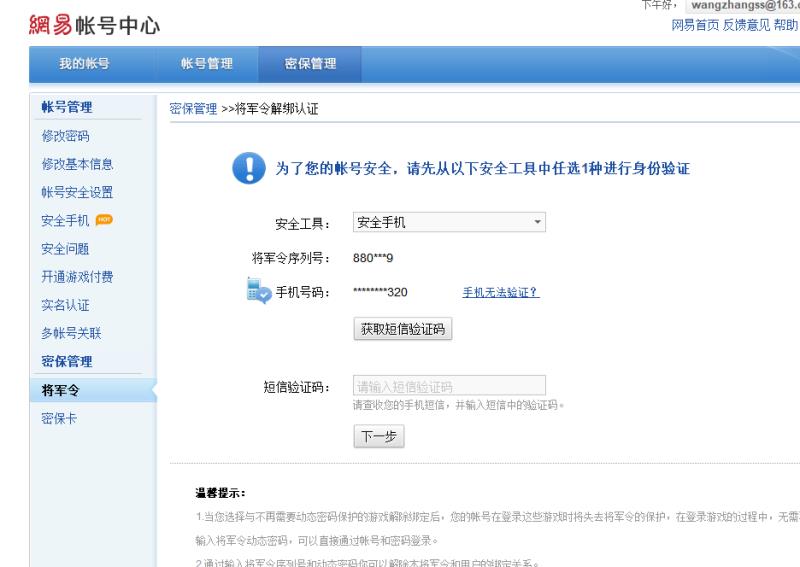Click 密保卡 in the sidebar

click(59, 418)
